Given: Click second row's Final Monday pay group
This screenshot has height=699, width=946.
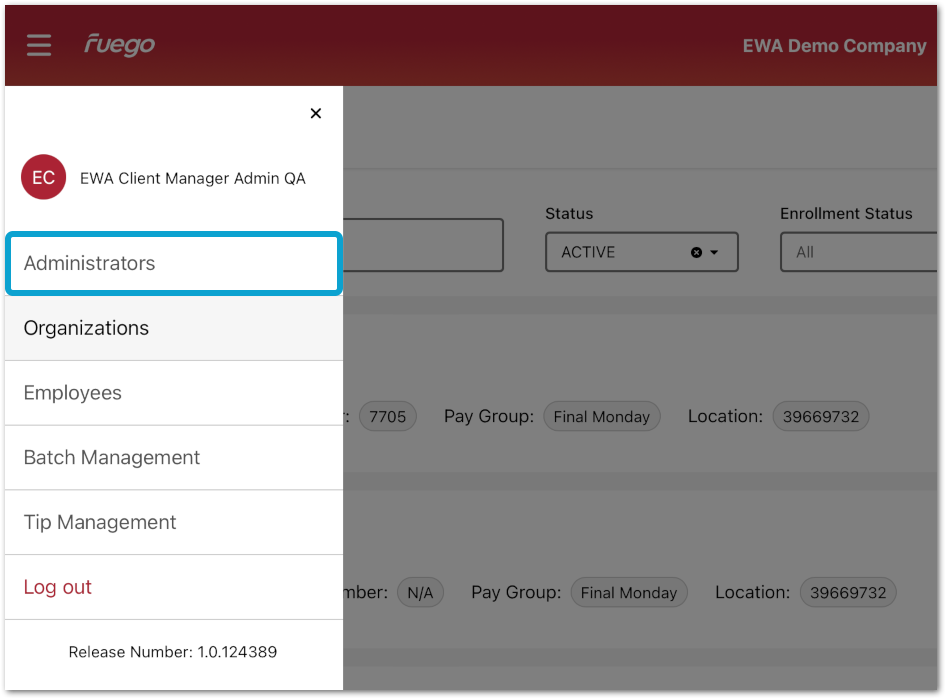Looking at the screenshot, I should point(629,593).
